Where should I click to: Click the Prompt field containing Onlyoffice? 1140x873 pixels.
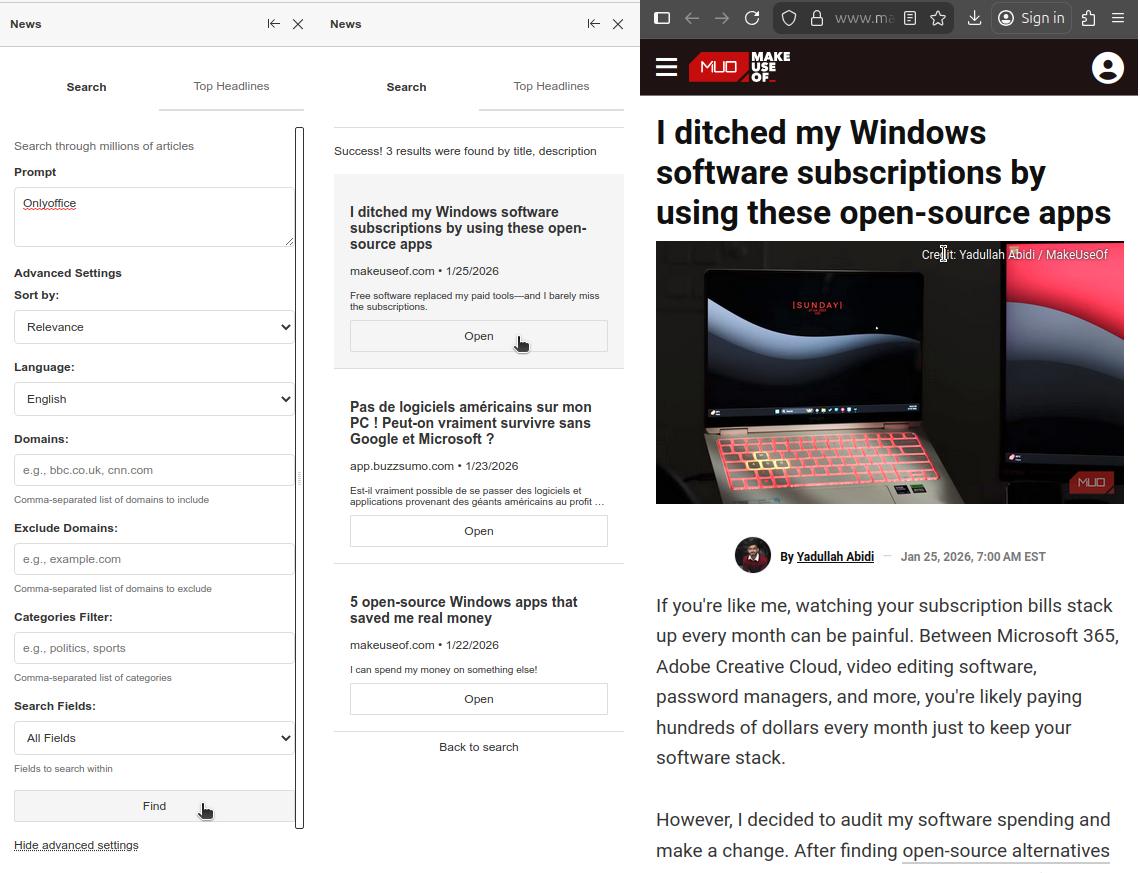(154, 216)
